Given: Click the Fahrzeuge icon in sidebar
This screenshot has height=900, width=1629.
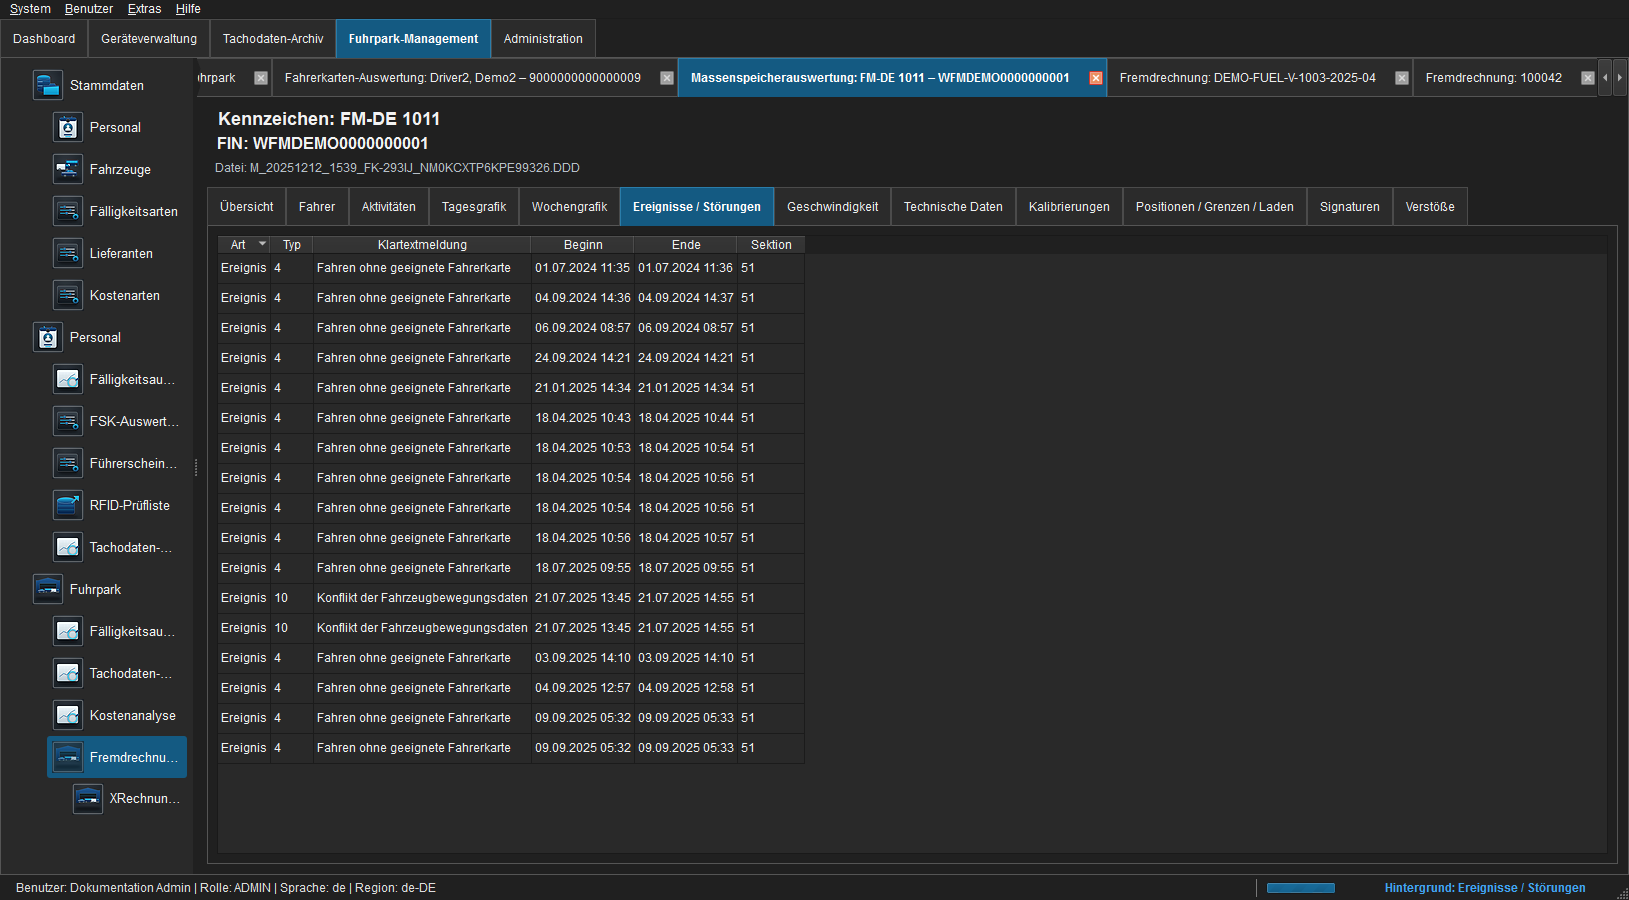Looking at the screenshot, I should pyautogui.click(x=68, y=169).
